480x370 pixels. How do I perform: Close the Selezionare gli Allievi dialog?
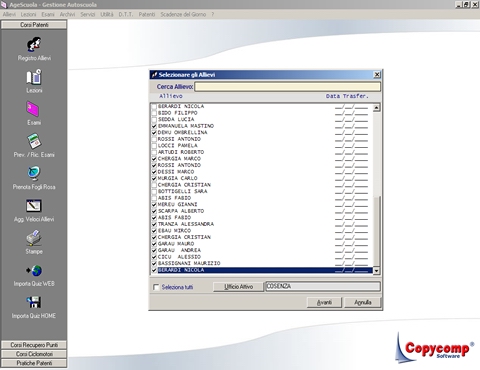(x=377, y=75)
